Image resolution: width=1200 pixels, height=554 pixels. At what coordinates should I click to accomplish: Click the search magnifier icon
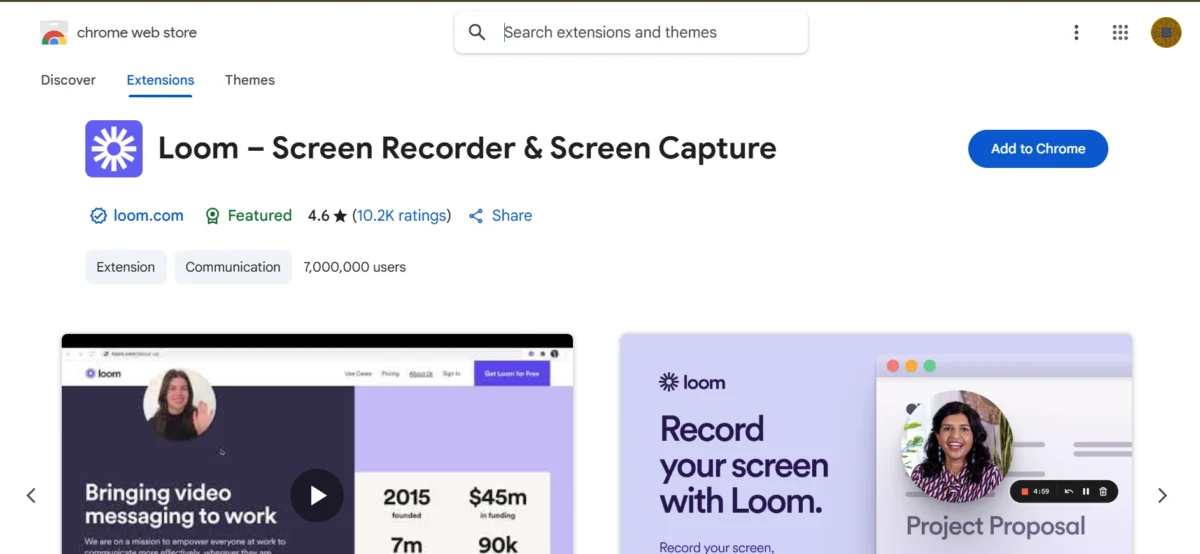pos(477,32)
